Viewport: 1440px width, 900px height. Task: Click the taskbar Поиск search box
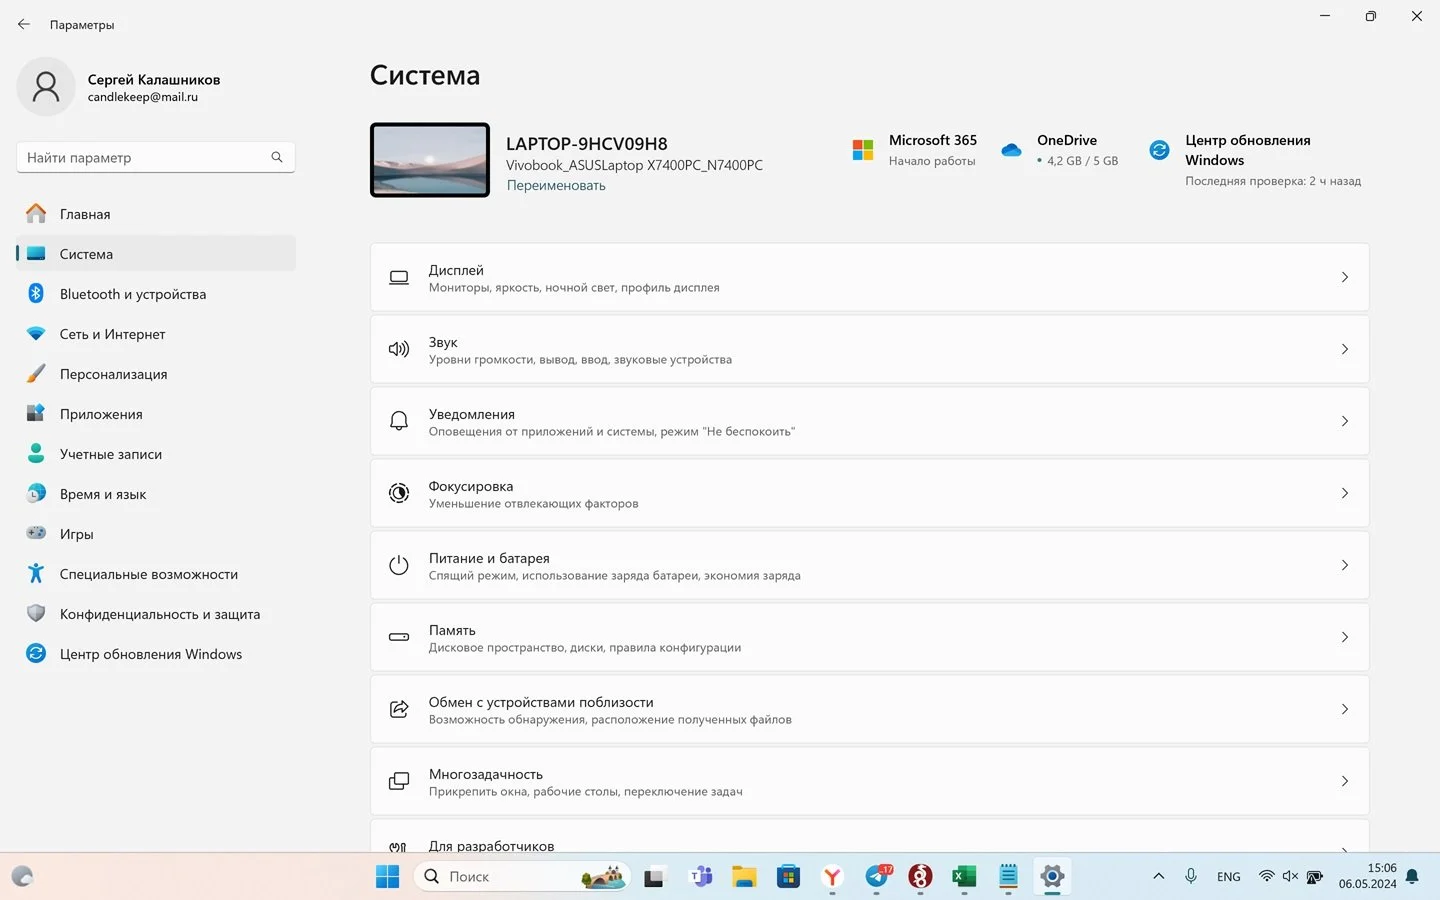click(522, 877)
